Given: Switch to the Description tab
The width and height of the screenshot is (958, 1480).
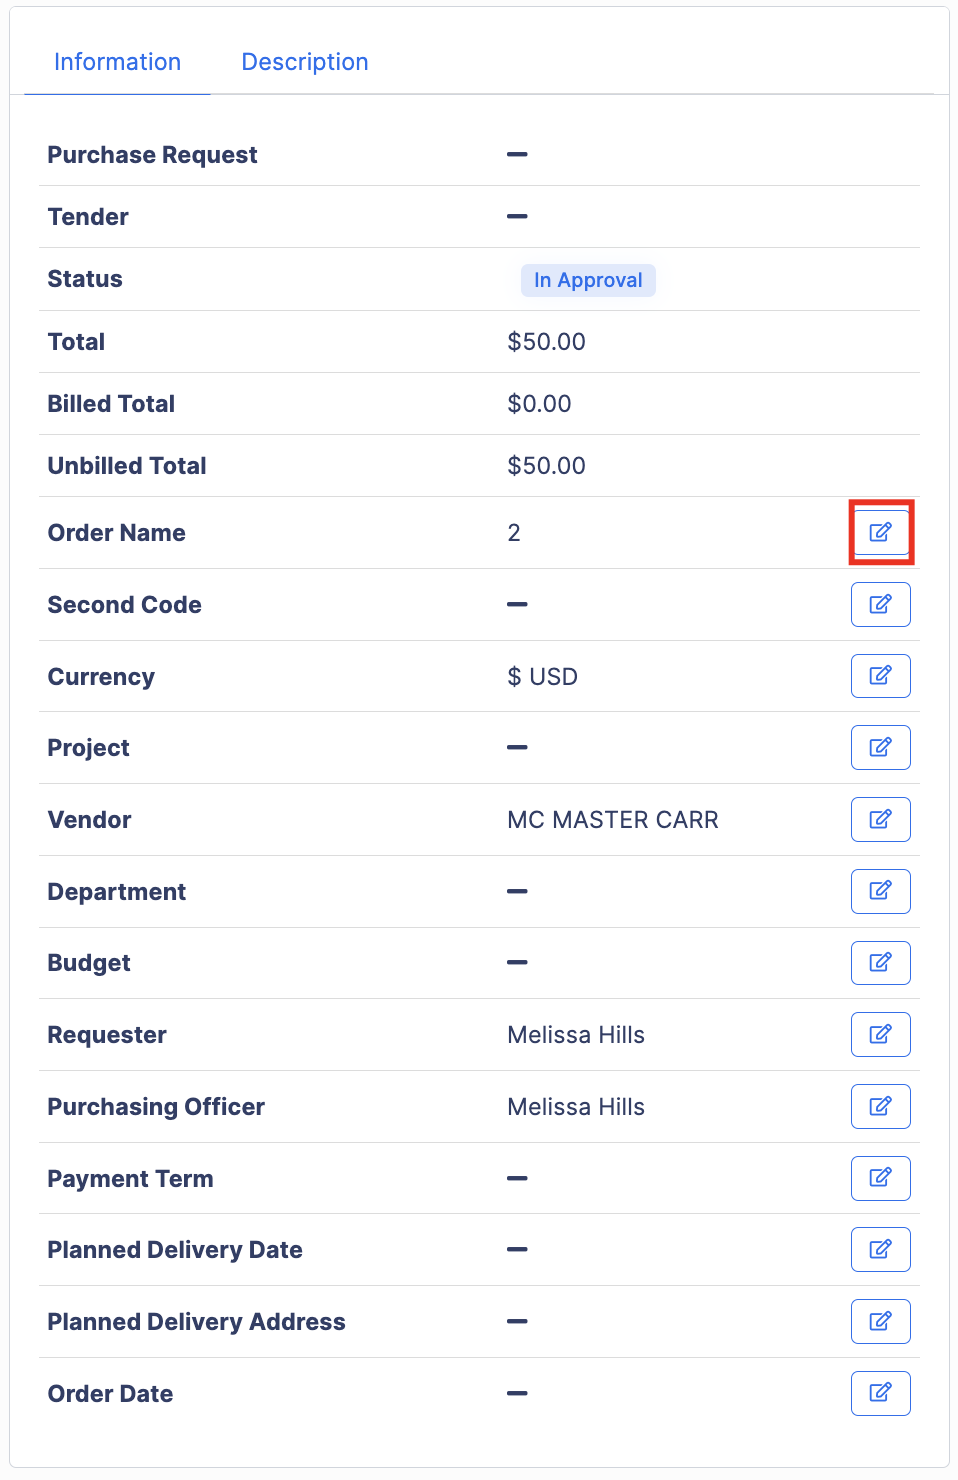Looking at the screenshot, I should coord(305,62).
